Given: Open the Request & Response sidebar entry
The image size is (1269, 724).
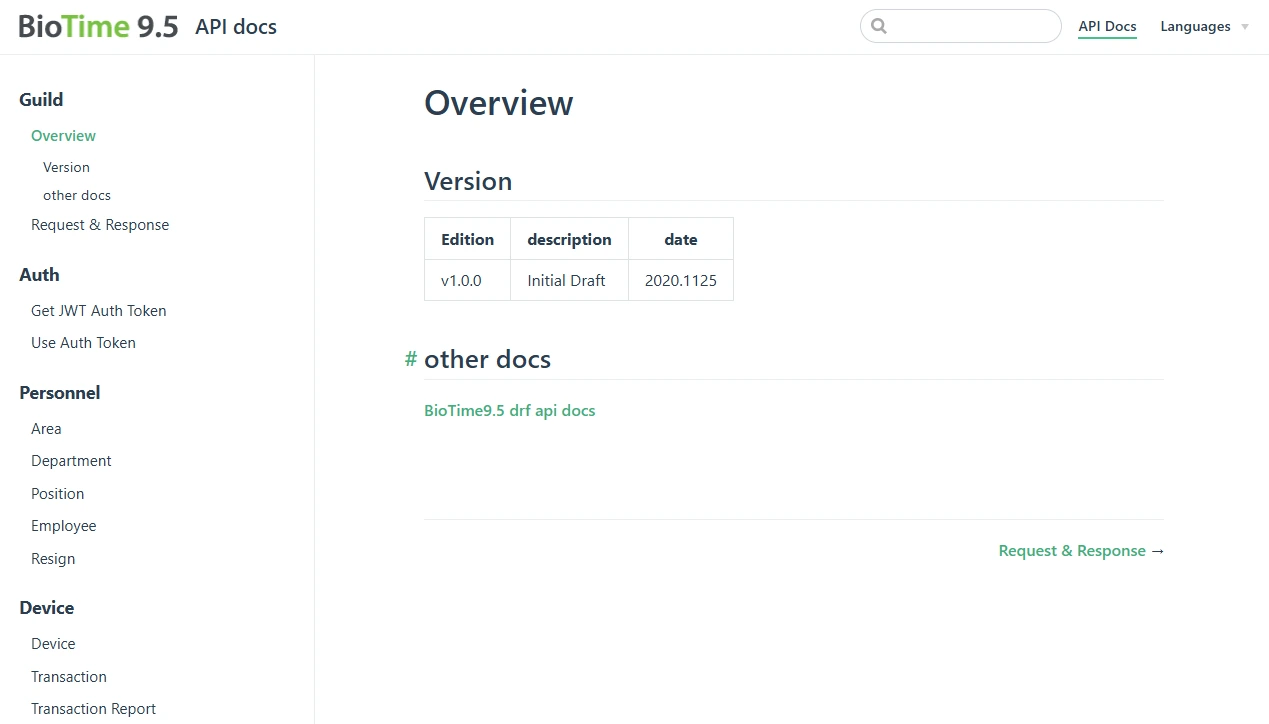Looking at the screenshot, I should pyautogui.click(x=100, y=224).
